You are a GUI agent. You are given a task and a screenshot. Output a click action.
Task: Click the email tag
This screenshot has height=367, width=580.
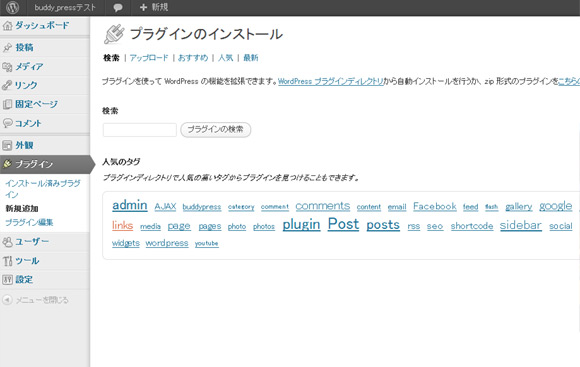point(397,207)
